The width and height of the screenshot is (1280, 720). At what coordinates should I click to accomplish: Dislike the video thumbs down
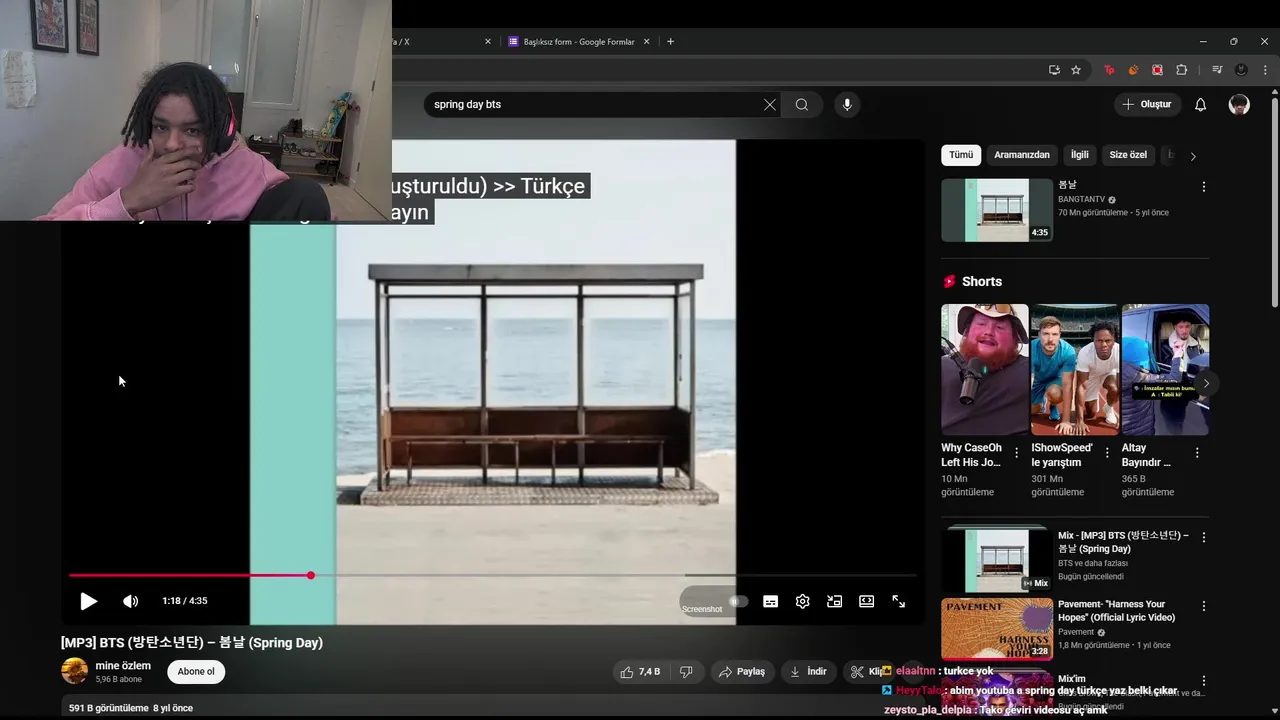click(686, 672)
